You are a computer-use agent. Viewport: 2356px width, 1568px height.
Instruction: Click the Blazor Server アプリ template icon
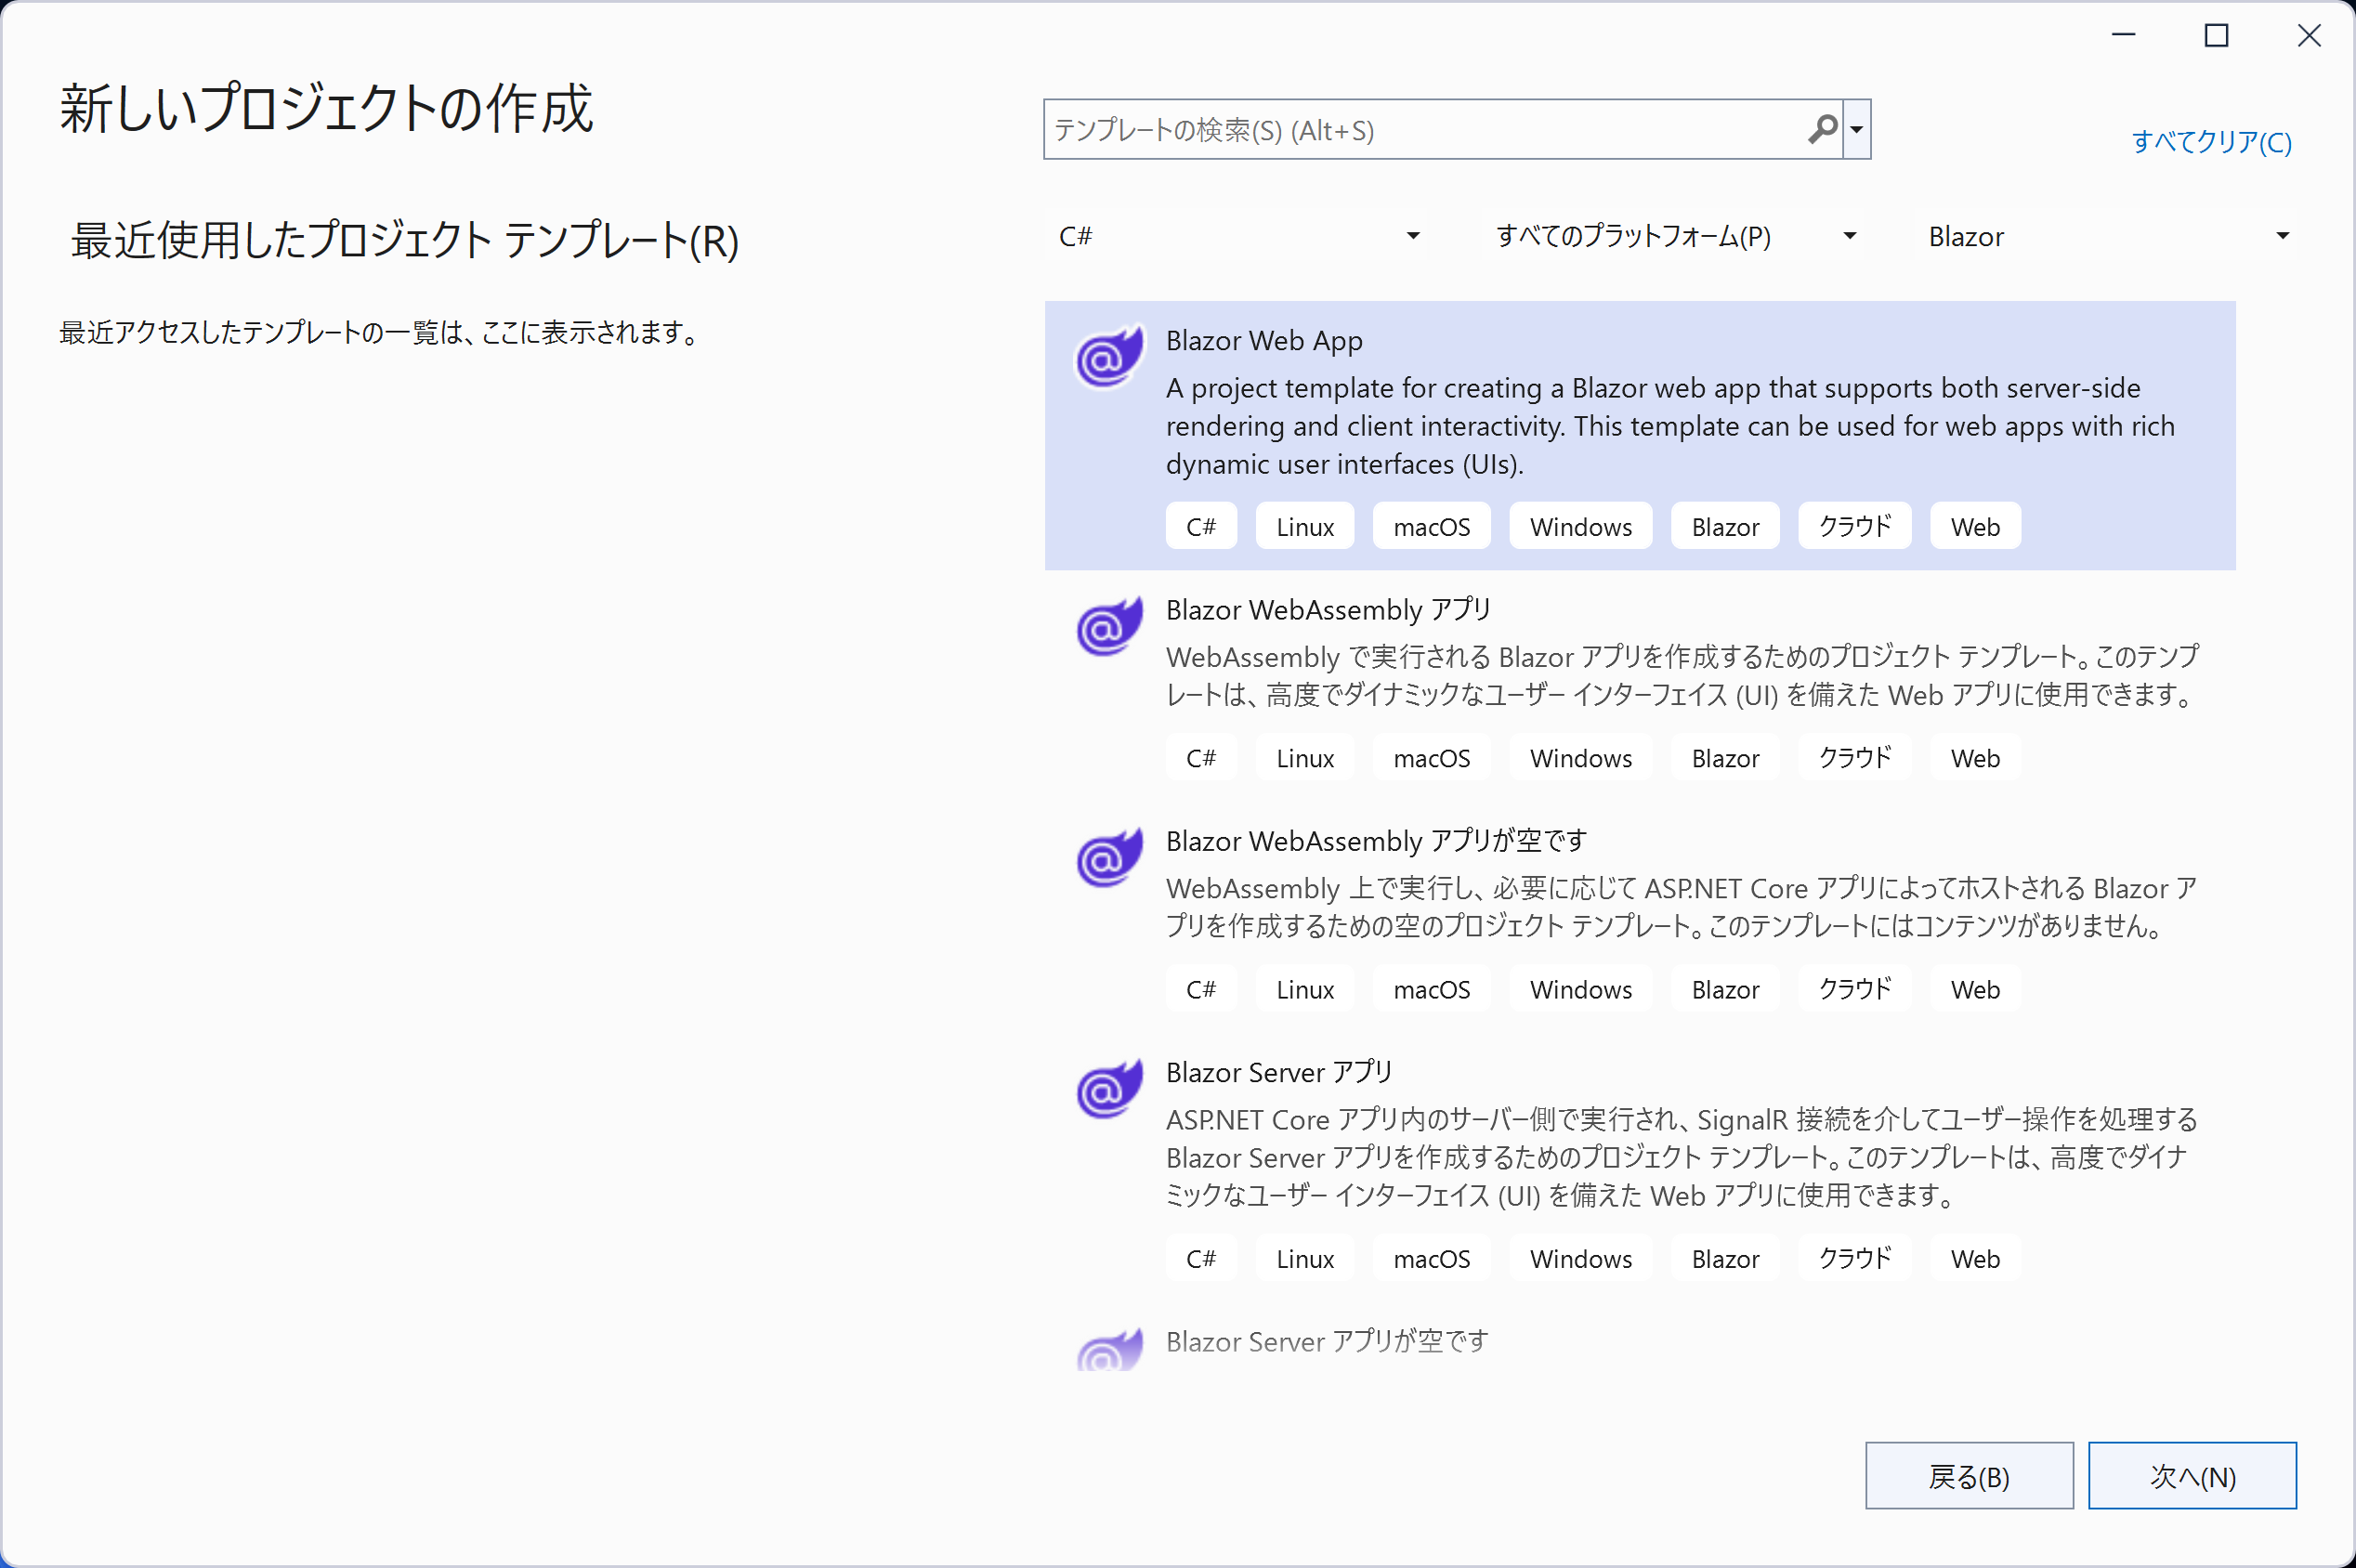coord(1108,1088)
